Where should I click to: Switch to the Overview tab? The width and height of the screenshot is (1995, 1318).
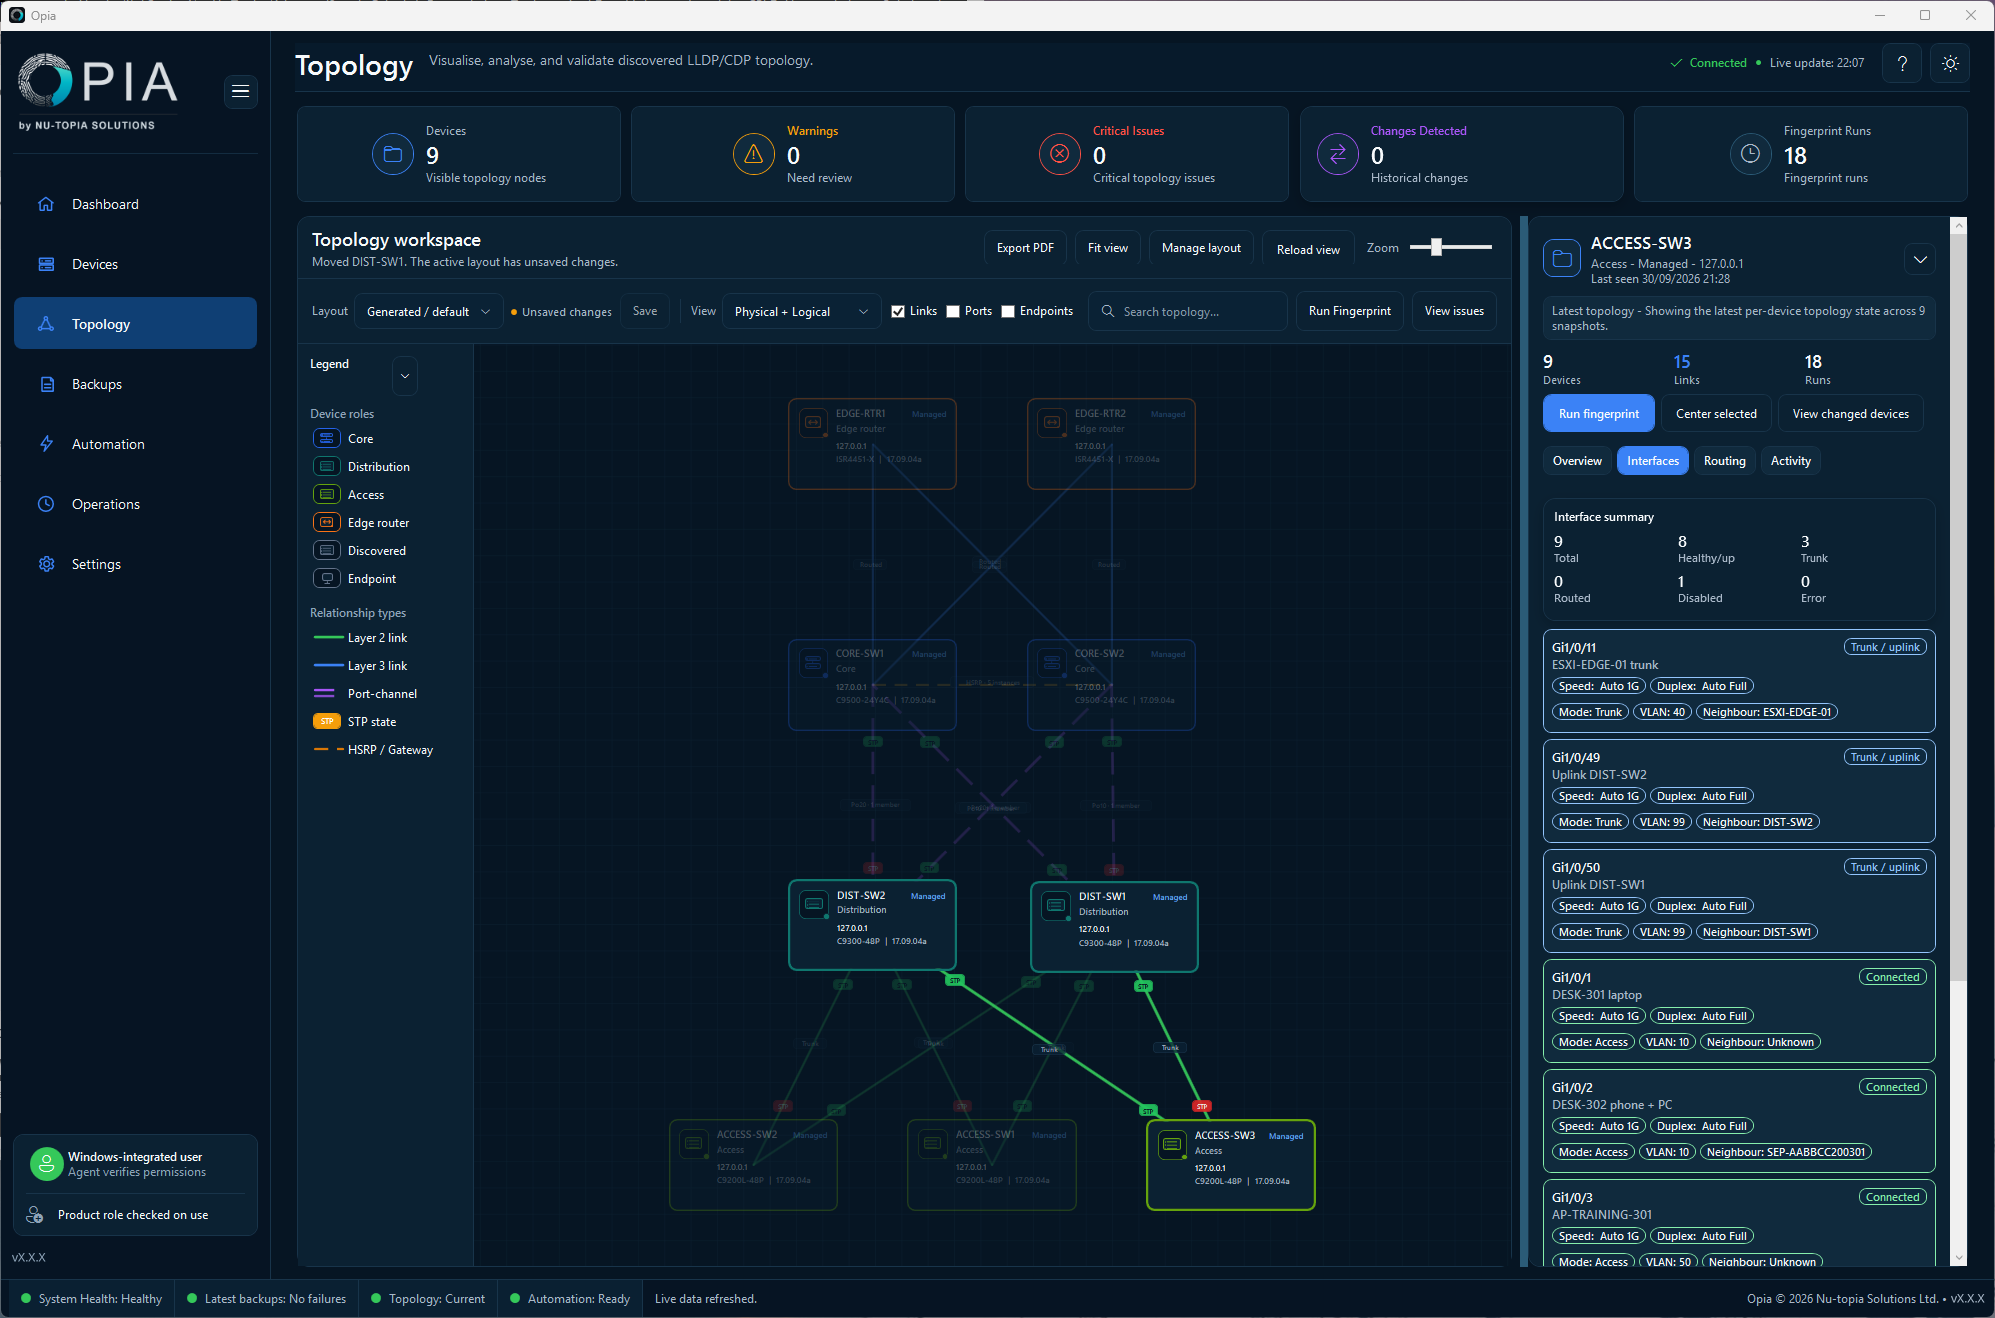tap(1577, 461)
